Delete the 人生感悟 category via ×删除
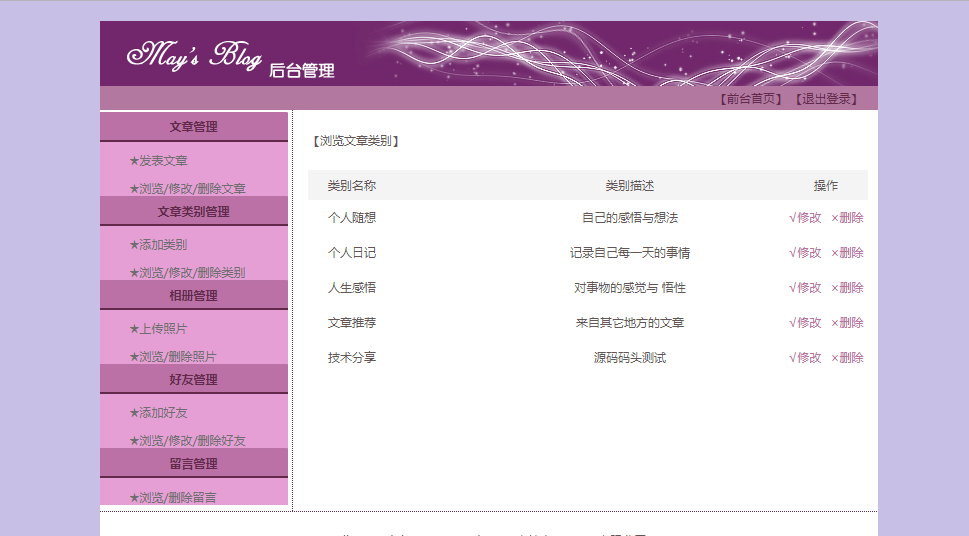 coord(847,288)
